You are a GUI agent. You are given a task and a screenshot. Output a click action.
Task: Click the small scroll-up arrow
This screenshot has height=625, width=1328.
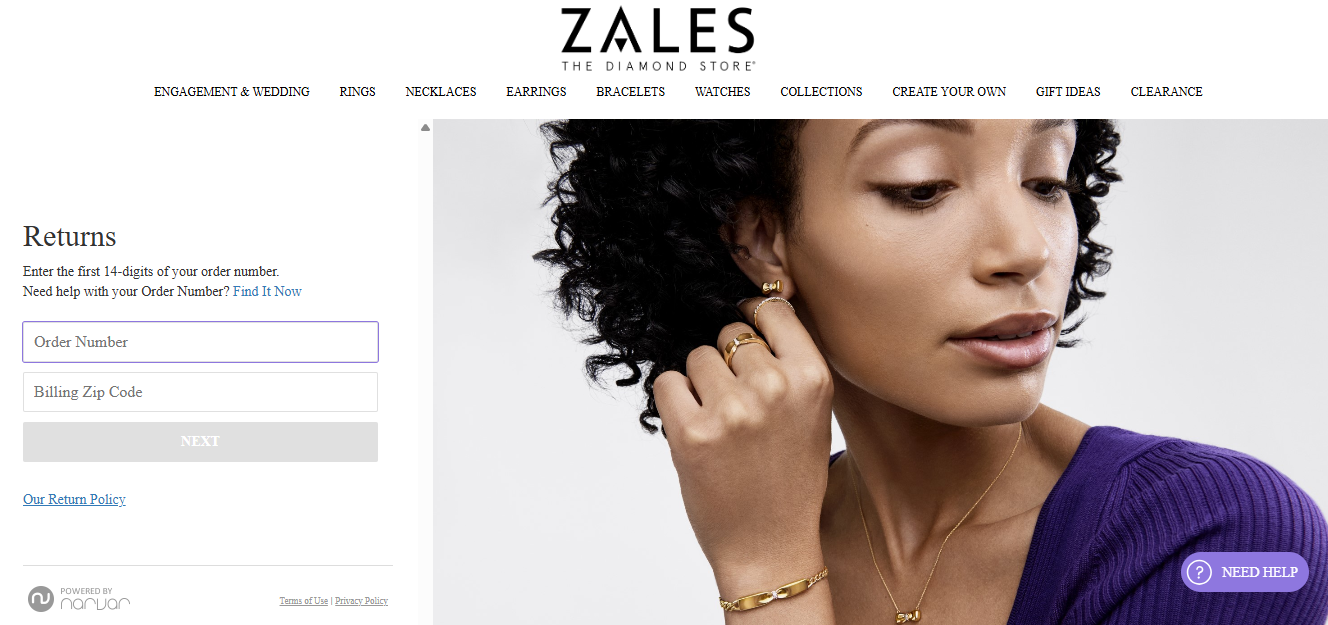425,127
